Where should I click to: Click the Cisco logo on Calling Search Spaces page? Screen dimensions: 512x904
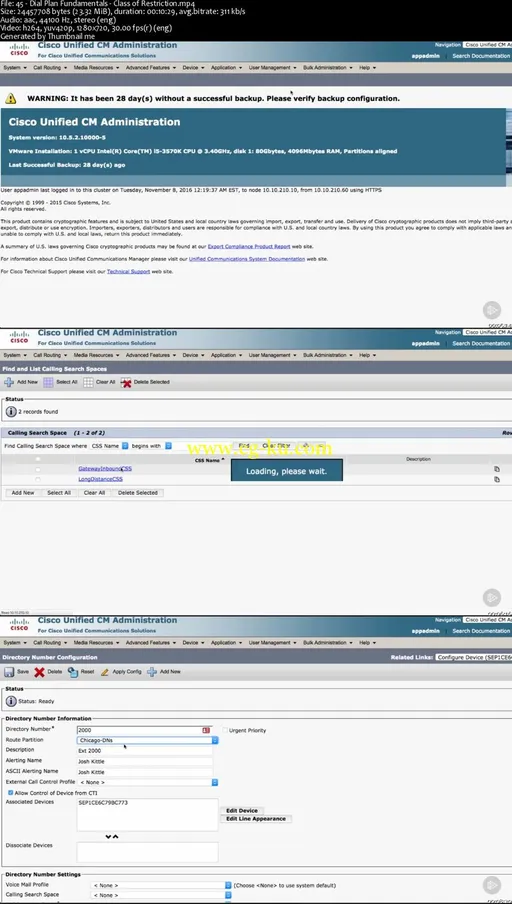click(x=19, y=337)
